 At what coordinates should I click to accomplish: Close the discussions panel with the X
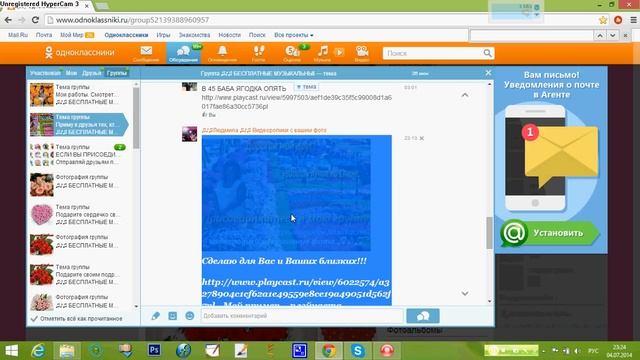[488, 73]
